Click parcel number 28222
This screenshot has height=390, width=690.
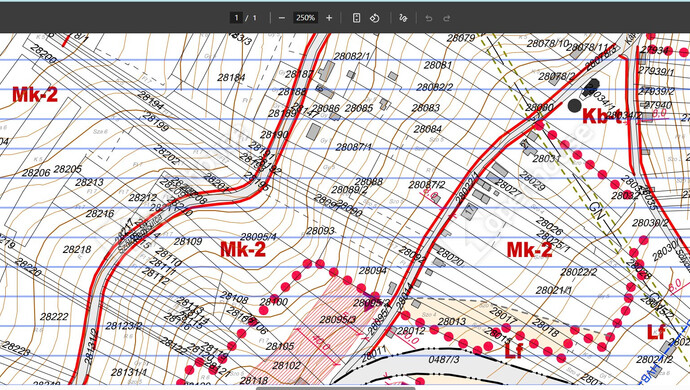click(54, 316)
